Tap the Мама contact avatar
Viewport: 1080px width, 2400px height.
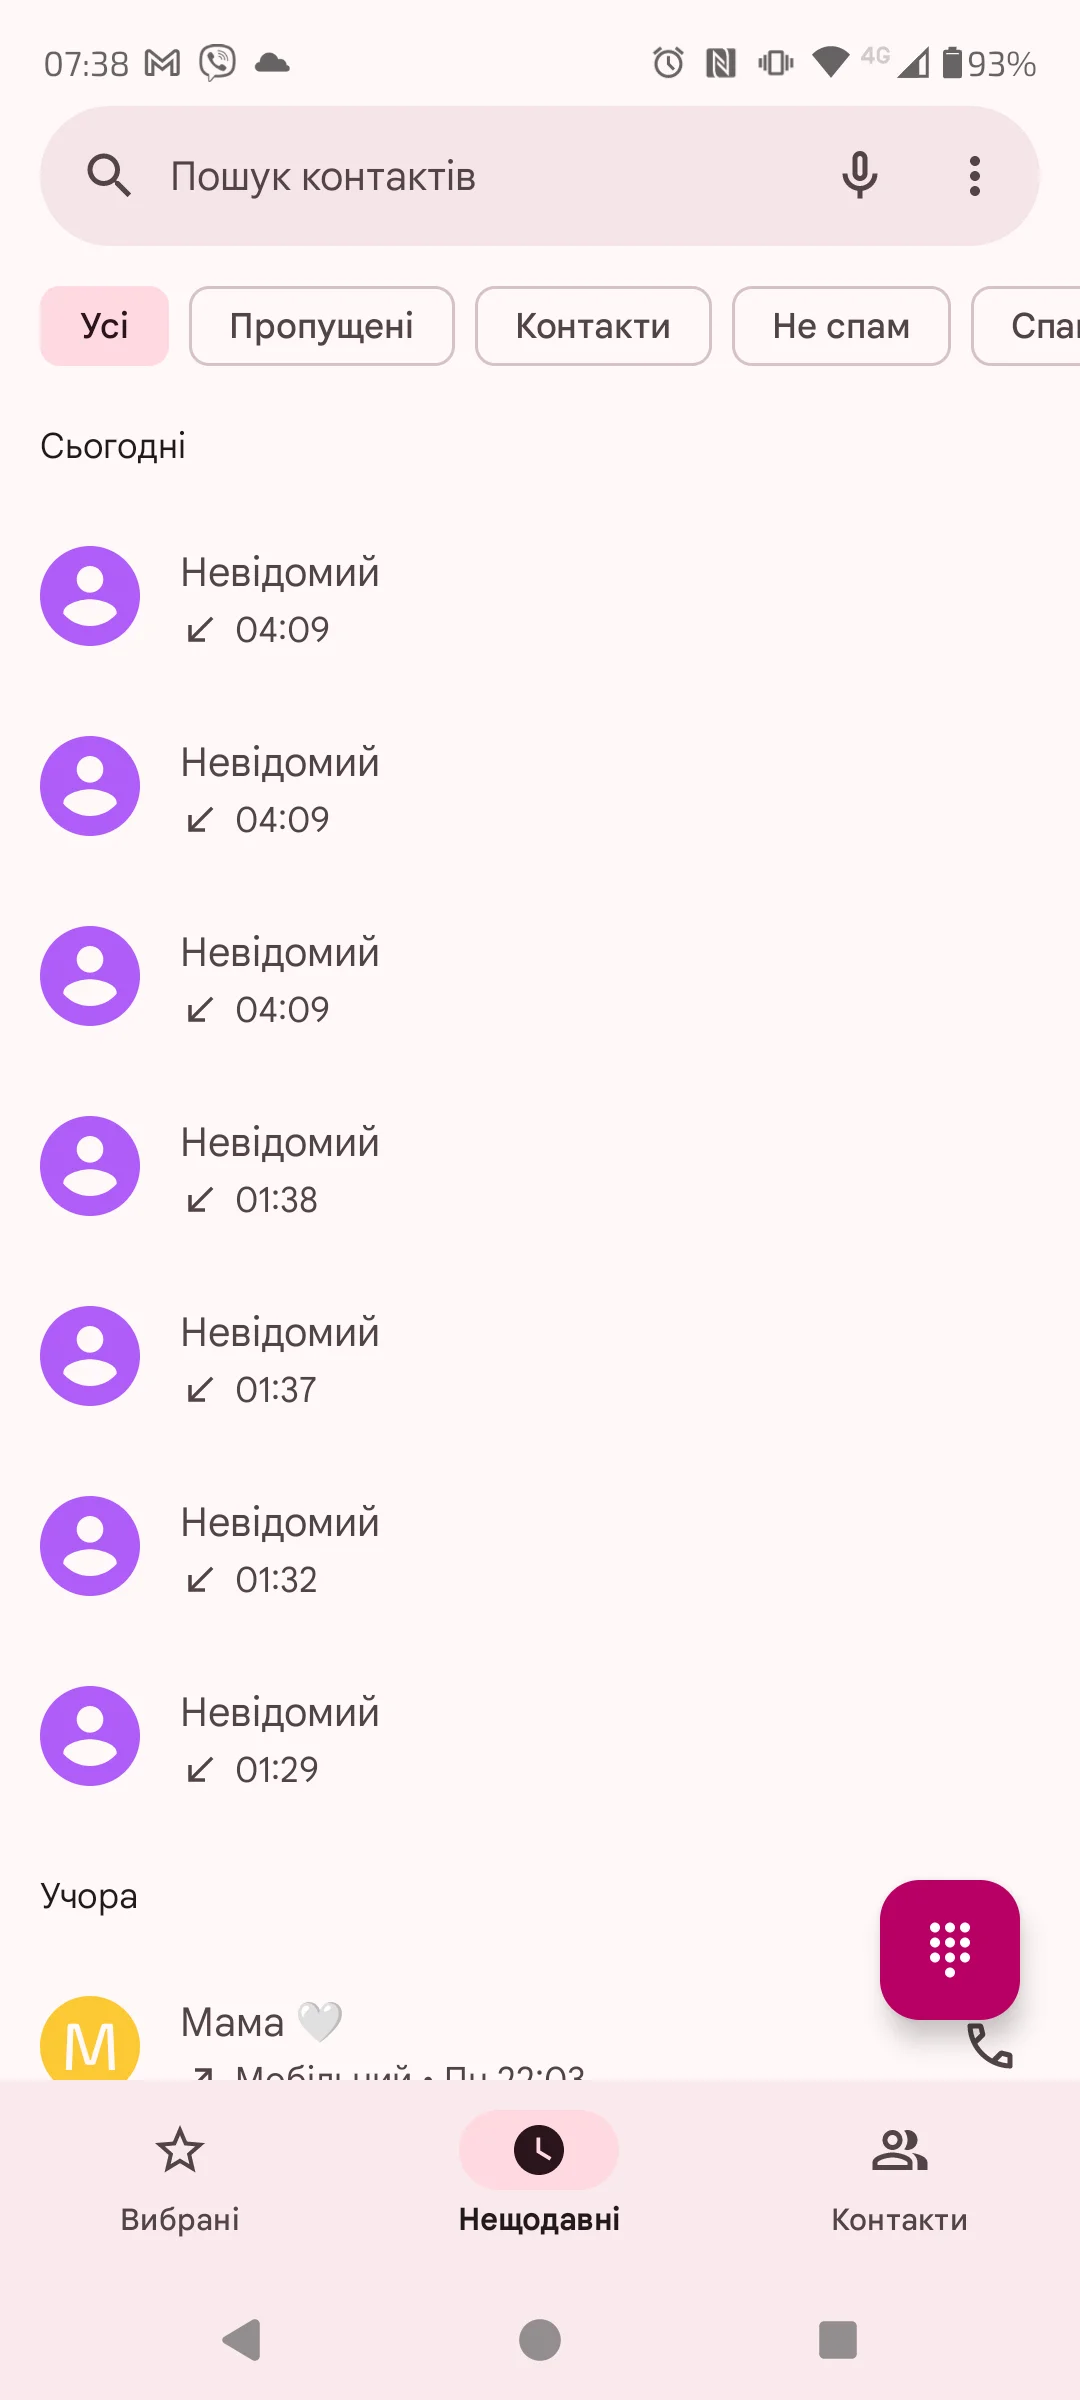pyautogui.click(x=90, y=2040)
